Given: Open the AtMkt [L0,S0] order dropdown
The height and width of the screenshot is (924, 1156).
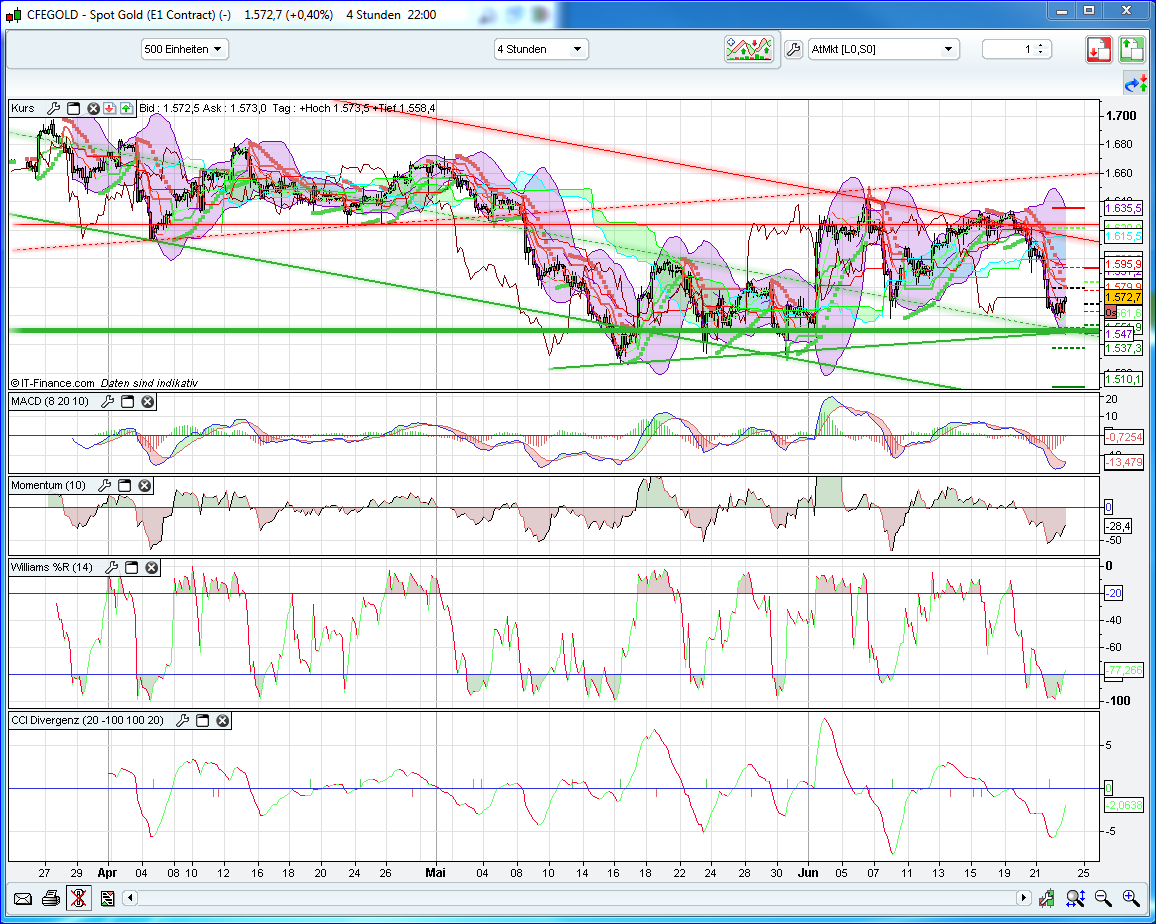Looking at the screenshot, I should coord(884,49).
